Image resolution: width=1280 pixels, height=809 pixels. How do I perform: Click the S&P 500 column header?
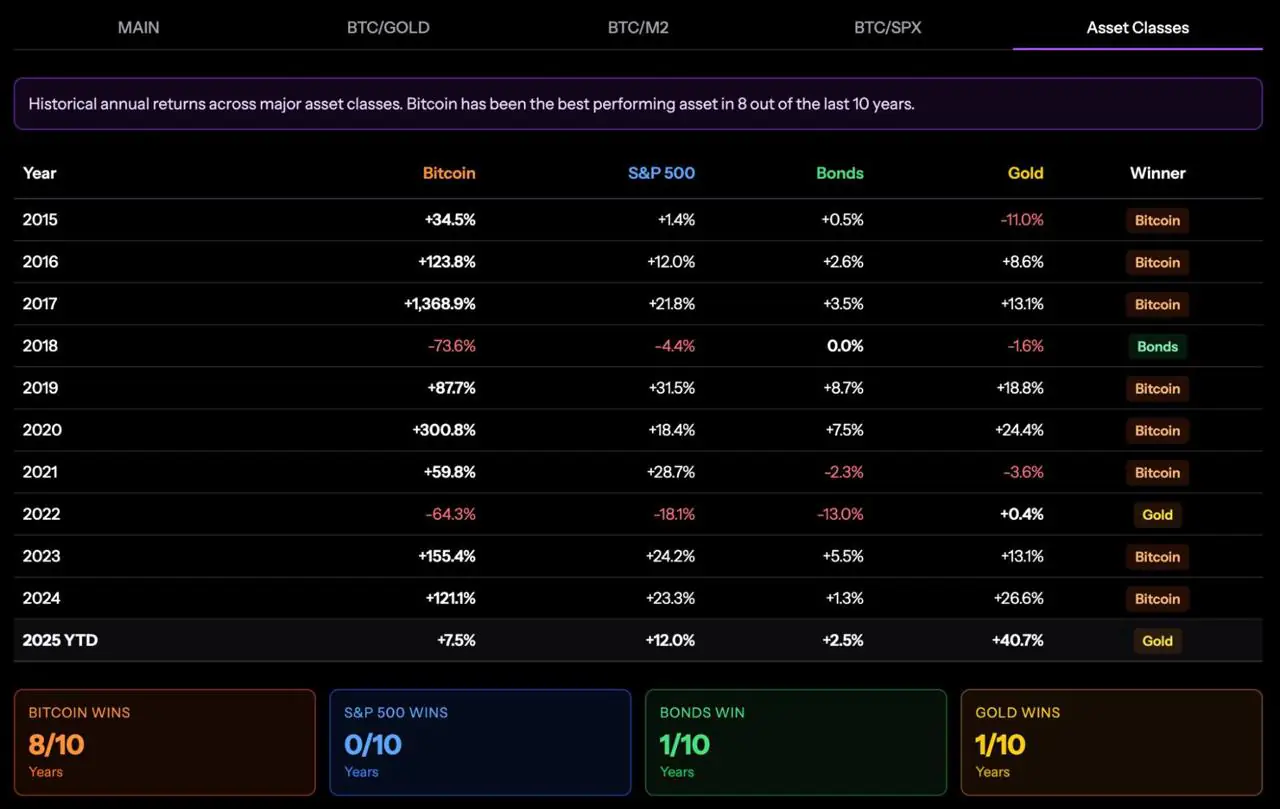[x=661, y=173]
